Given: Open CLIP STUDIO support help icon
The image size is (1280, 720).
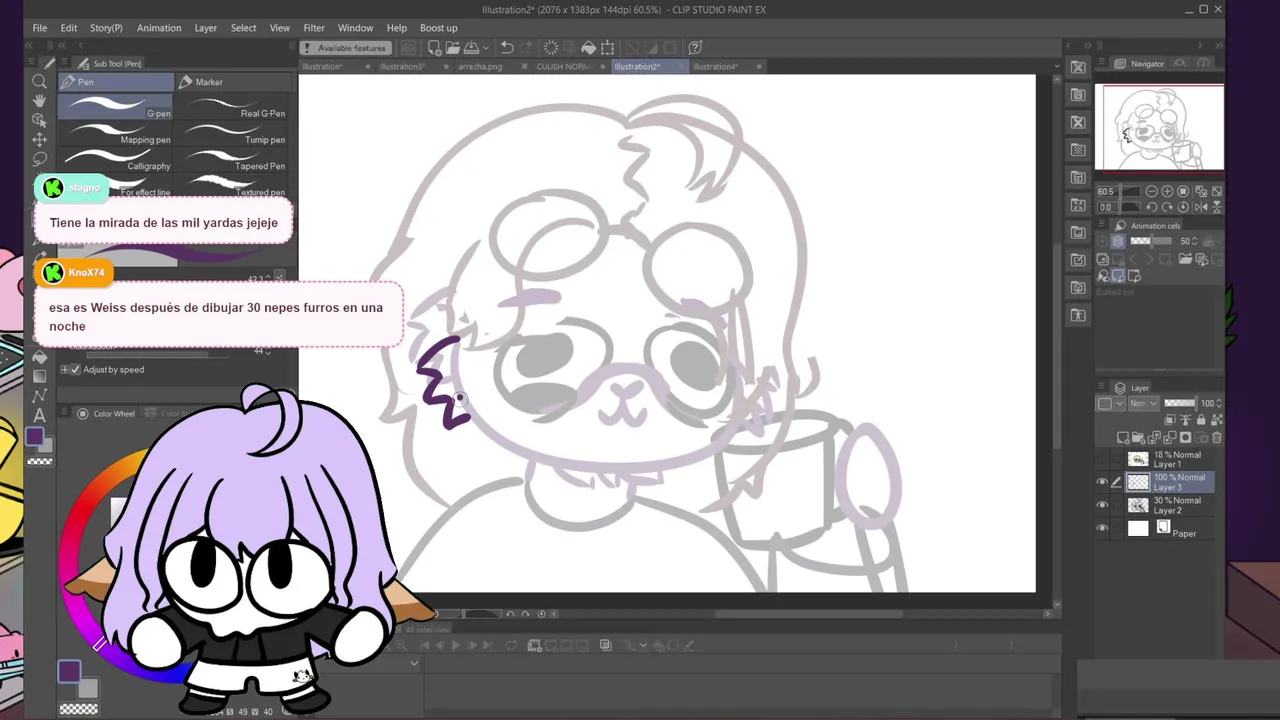Looking at the screenshot, I should click(x=696, y=48).
